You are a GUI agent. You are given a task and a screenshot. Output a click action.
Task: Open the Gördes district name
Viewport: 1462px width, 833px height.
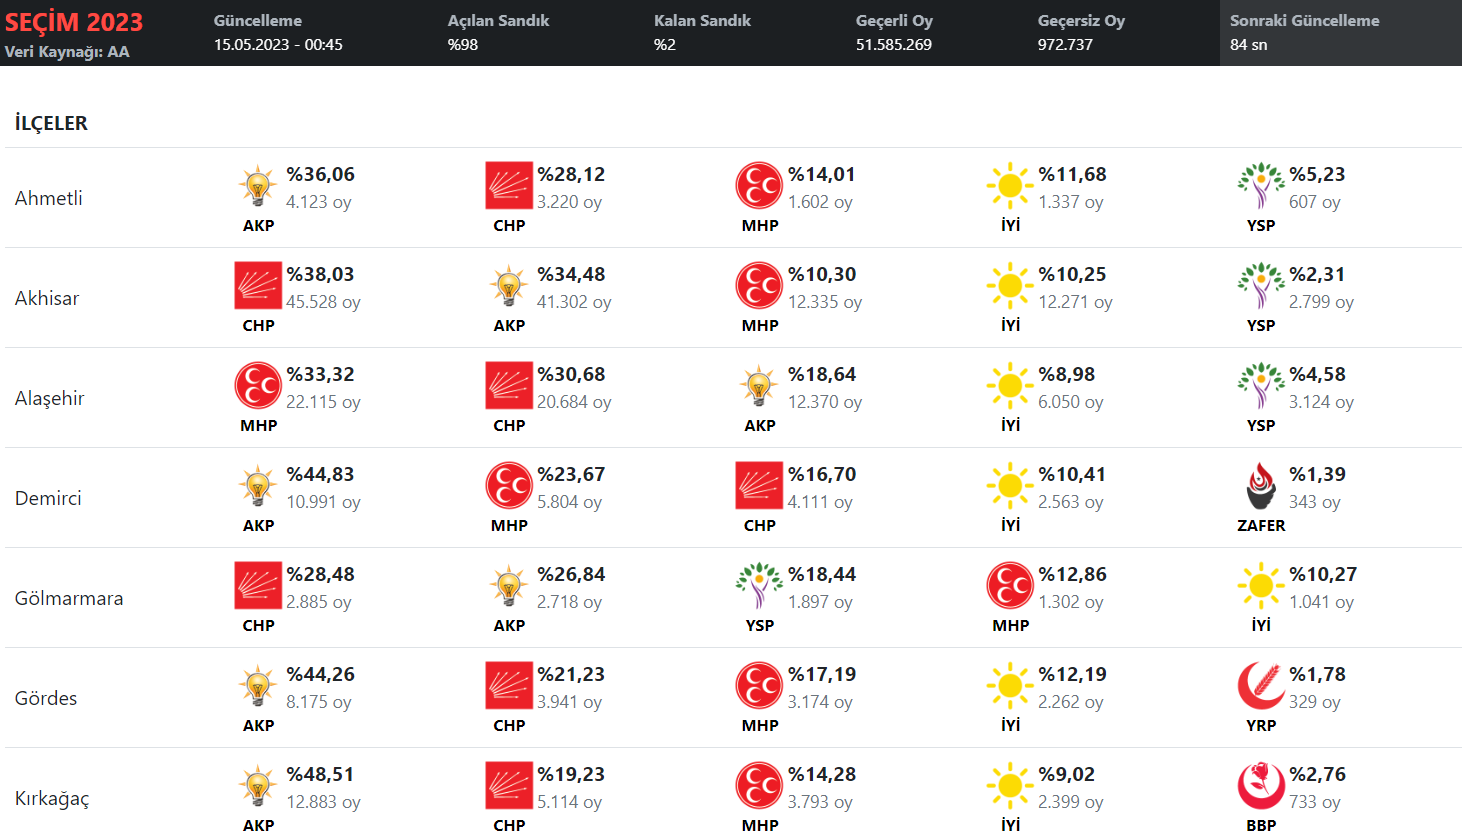tap(46, 698)
